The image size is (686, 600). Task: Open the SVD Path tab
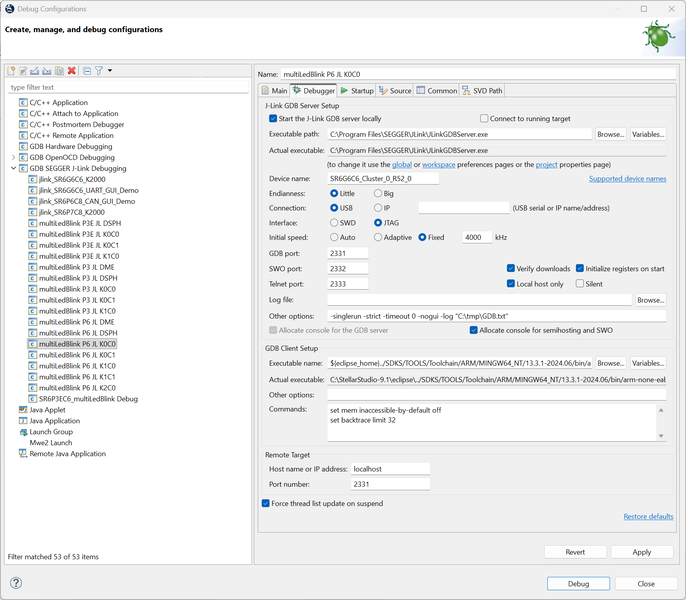(482, 91)
